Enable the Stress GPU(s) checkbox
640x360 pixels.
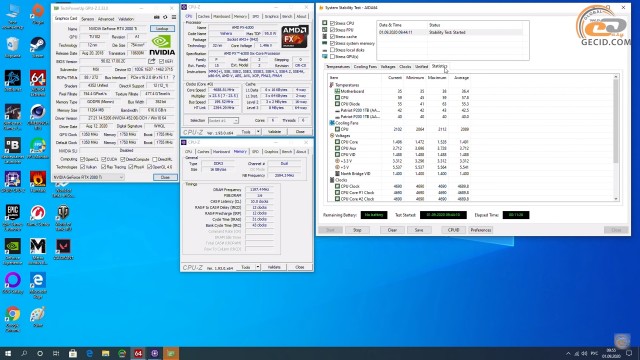click(x=332, y=56)
